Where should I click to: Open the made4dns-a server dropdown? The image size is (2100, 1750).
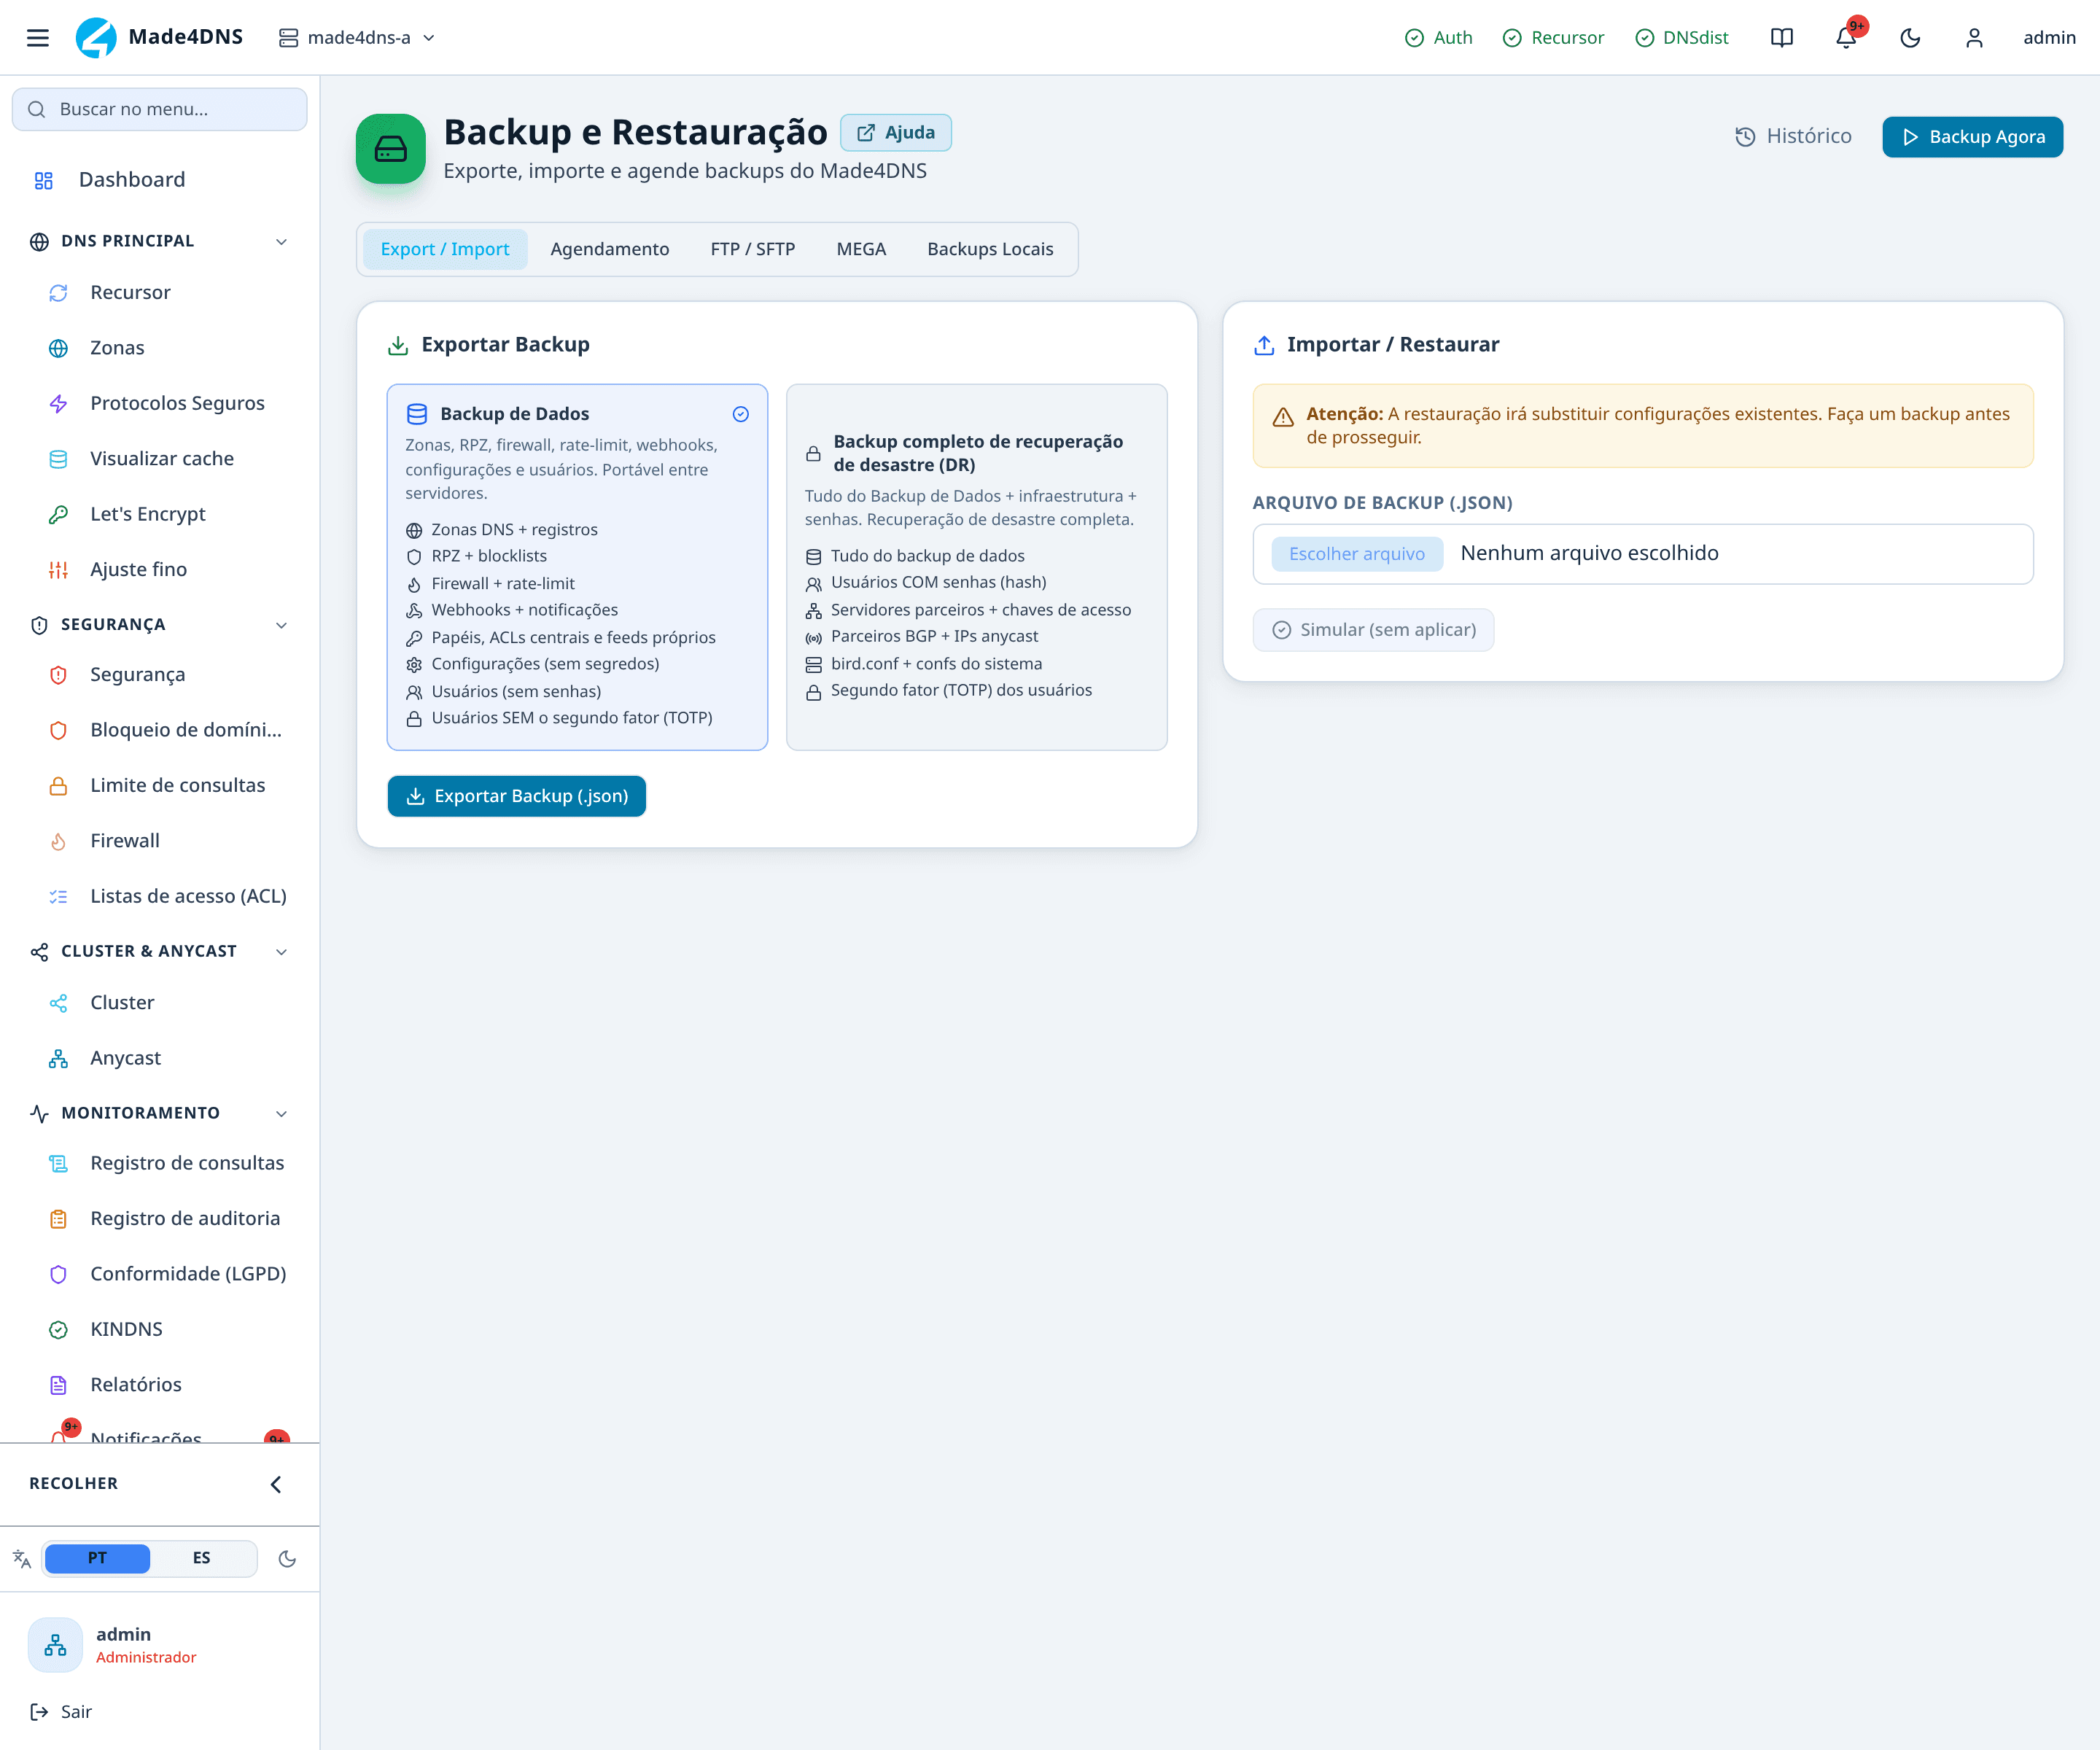click(358, 38)
